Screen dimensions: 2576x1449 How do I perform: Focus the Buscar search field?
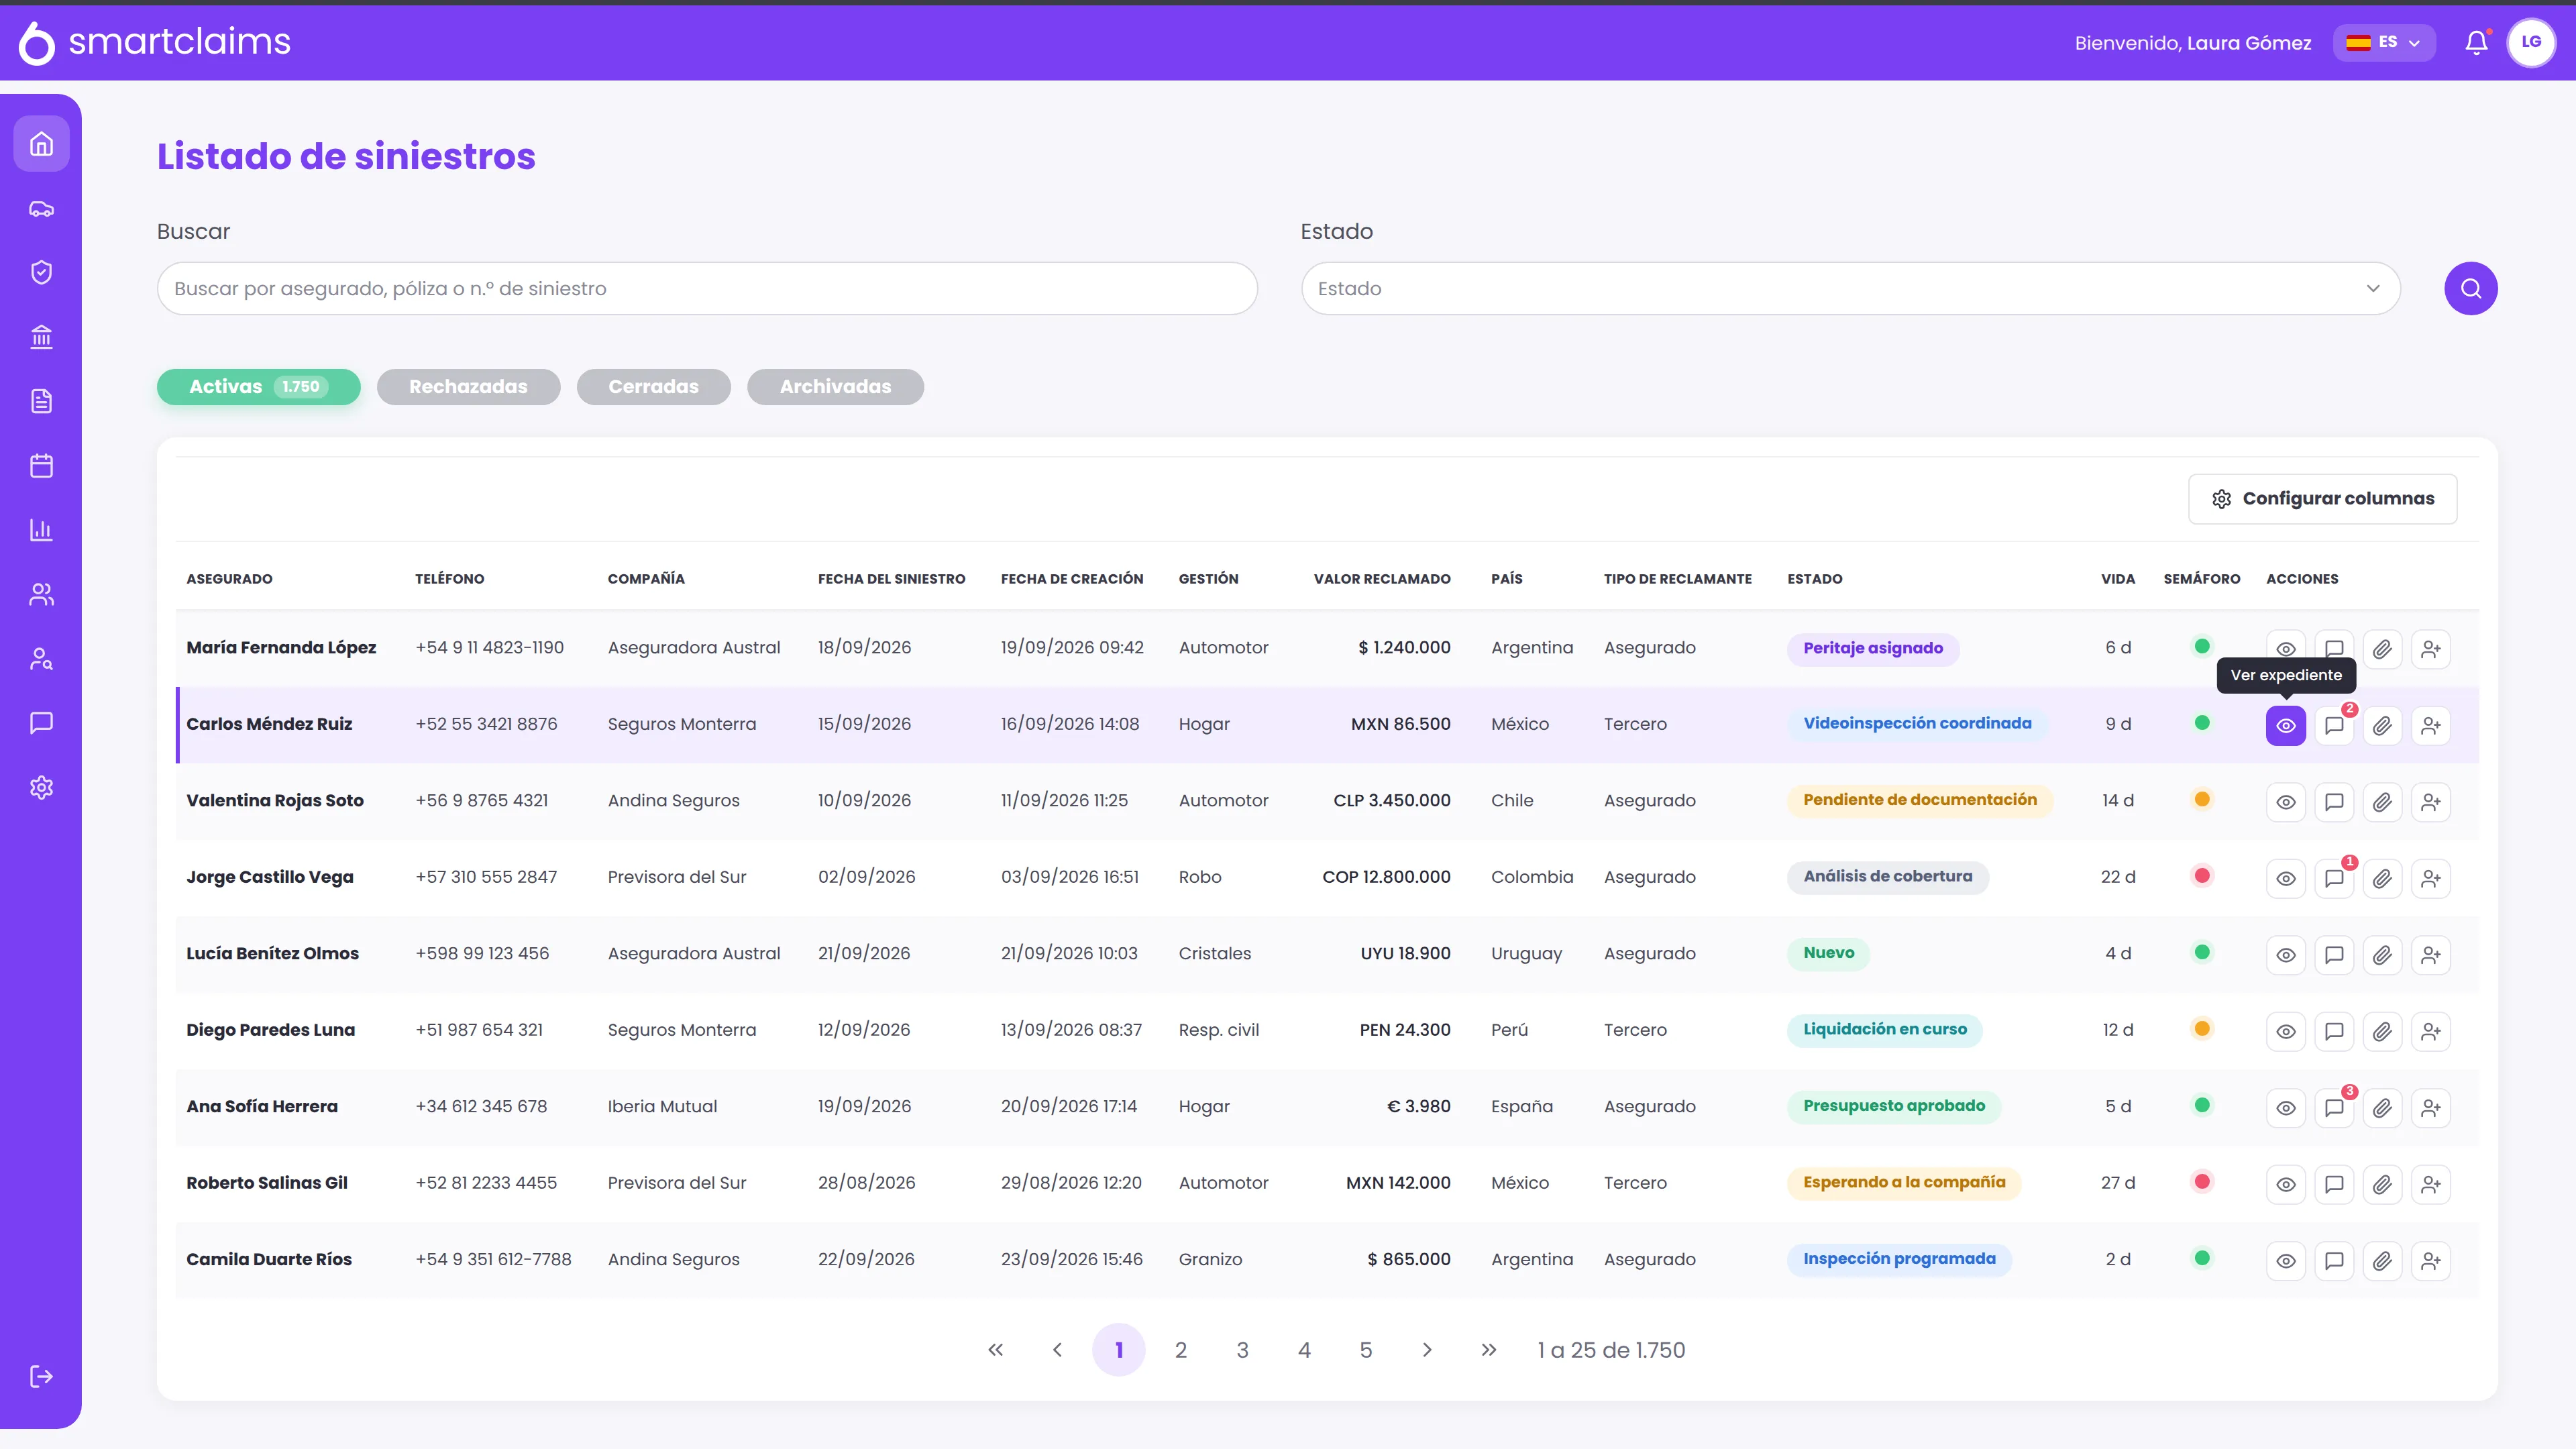[x=706, y=288]
